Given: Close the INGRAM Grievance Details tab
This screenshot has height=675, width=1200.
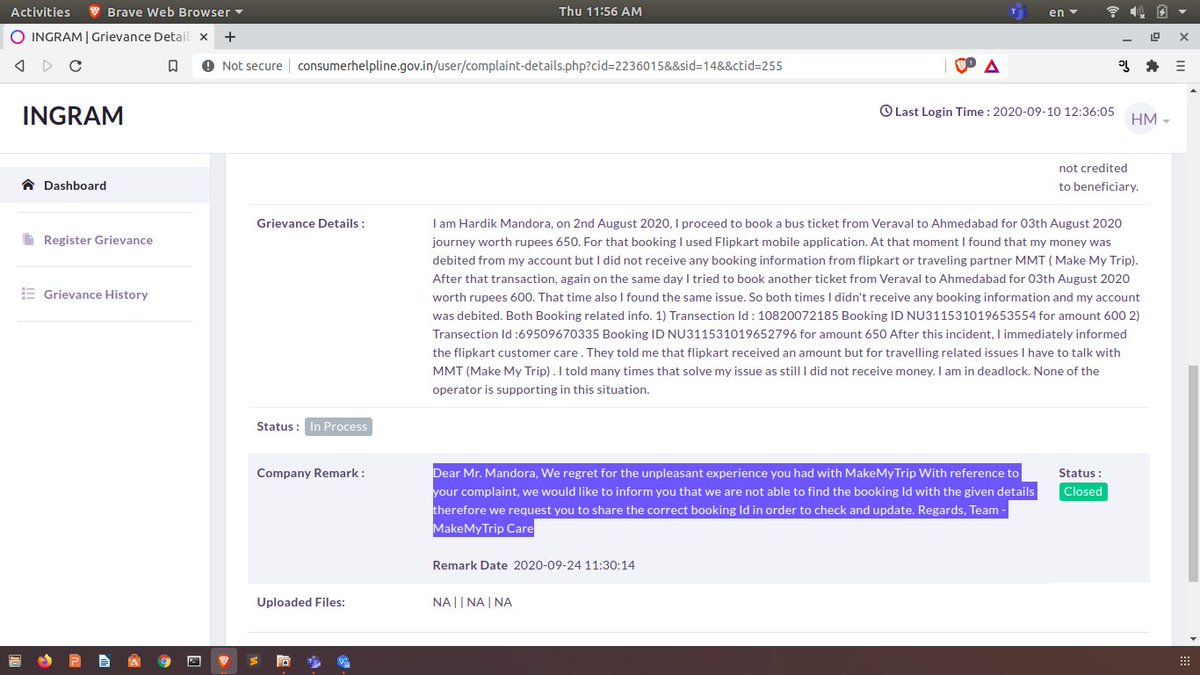Looking at the screenshot, I should [204, 37].
